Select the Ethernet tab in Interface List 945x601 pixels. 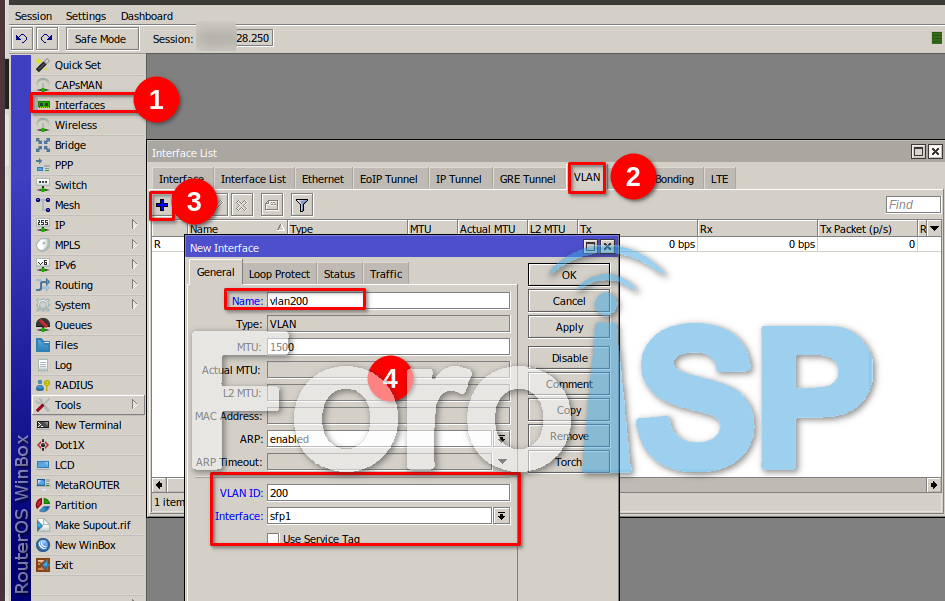[x=322, y=179]
